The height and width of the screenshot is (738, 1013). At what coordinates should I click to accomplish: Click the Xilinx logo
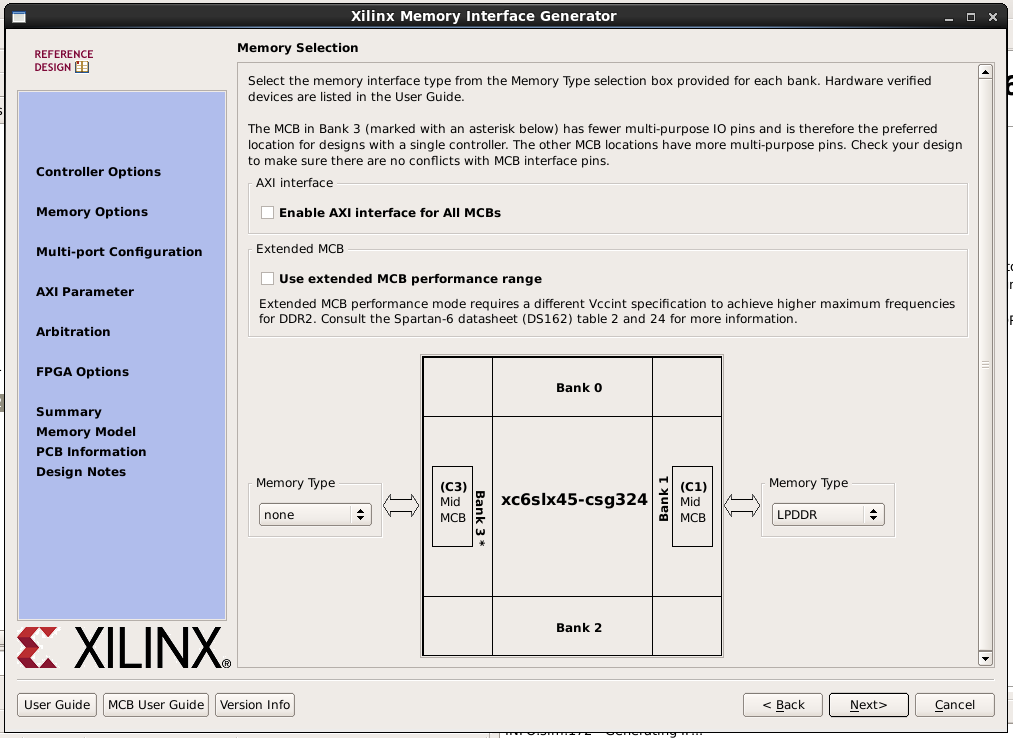tap(123, 647)
